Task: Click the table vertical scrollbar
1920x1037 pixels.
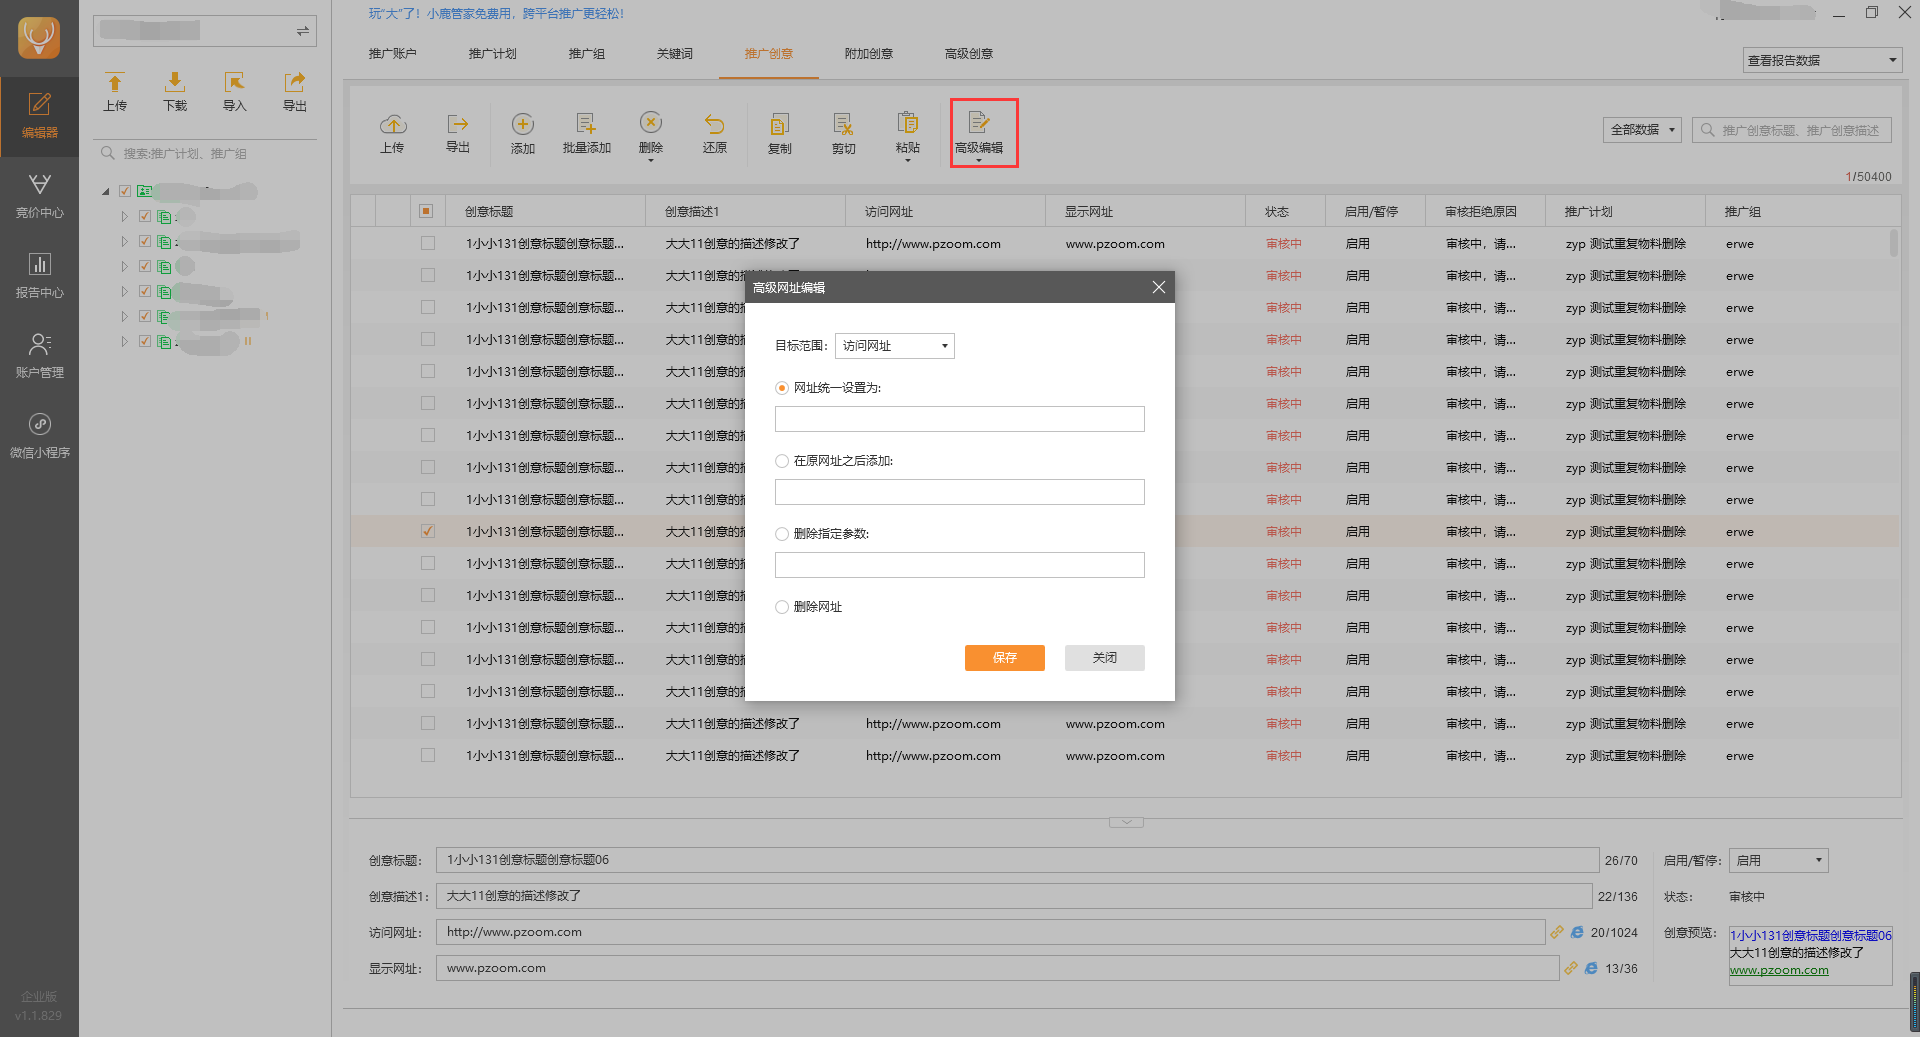Action: pyautogui.click(x=1894, y=244)
